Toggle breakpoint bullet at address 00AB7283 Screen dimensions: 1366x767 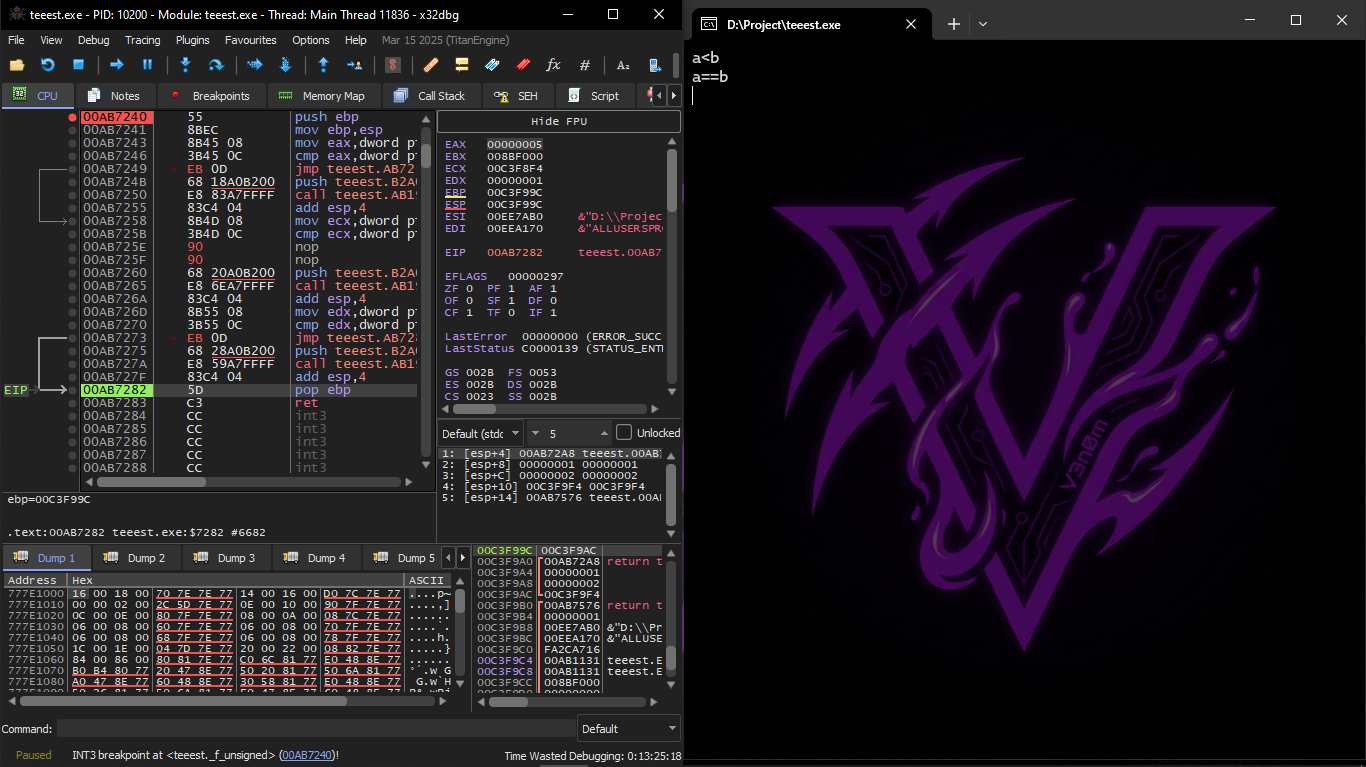click(72, 403)
